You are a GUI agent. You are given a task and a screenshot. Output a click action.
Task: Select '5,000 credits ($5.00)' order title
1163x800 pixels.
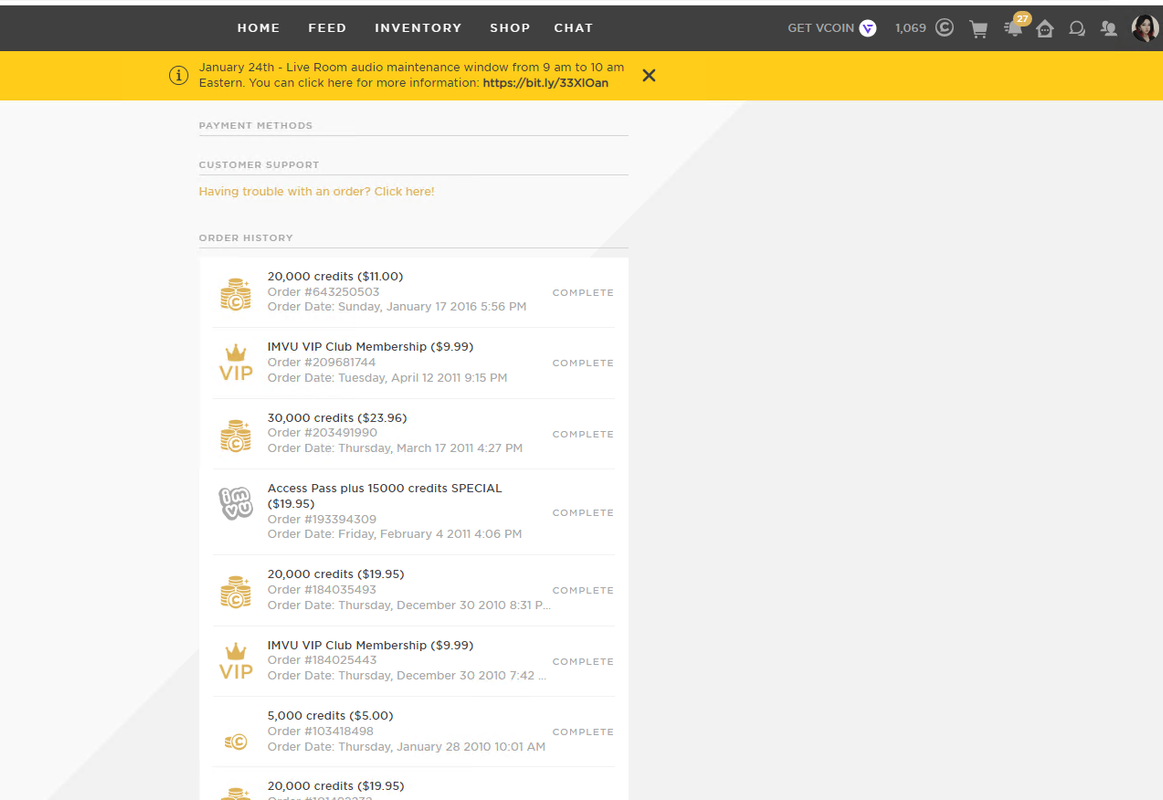(330, 716)
